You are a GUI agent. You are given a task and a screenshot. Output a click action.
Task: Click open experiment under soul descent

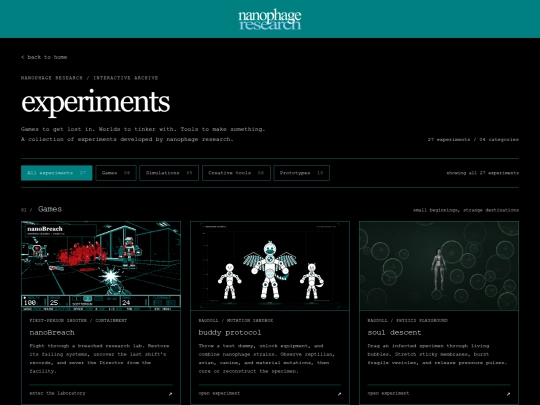coord(388,393)
